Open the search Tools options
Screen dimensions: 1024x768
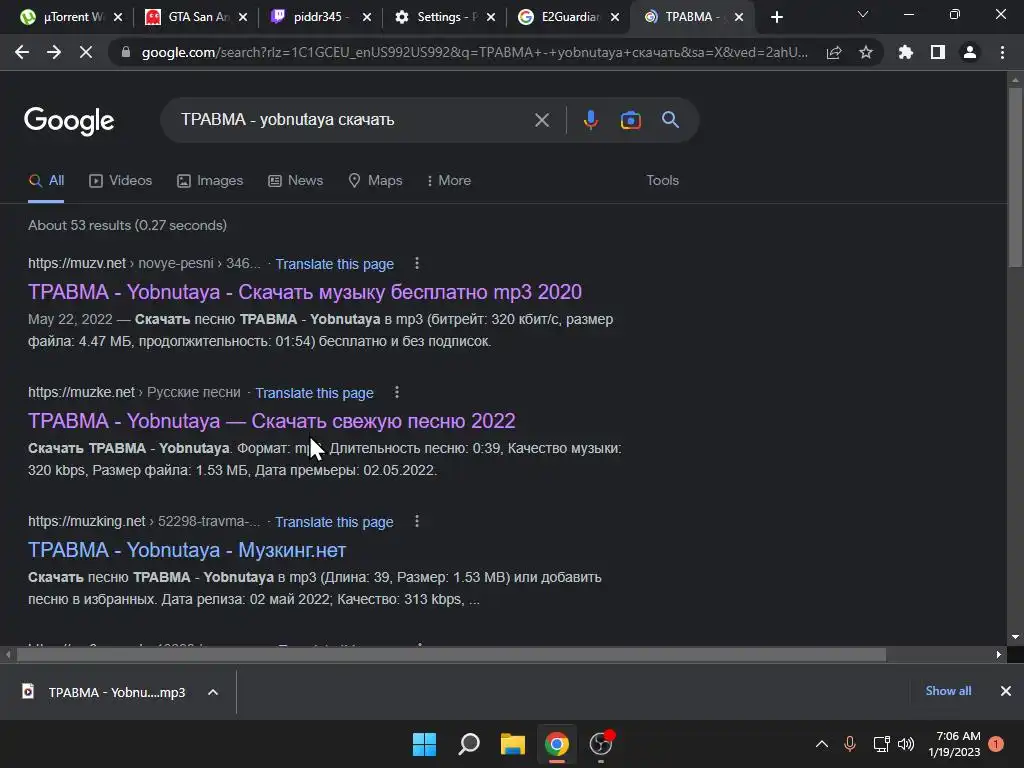pos(662,181)
